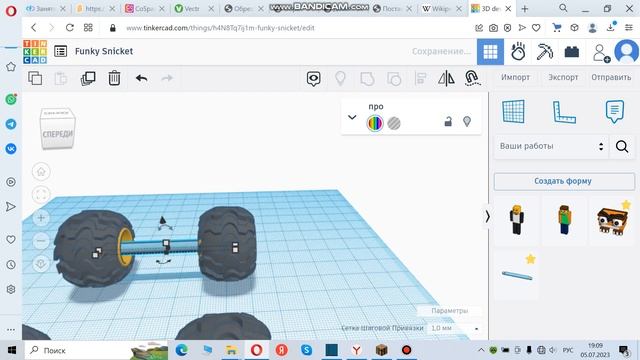Undo the last action
Viewport: 640px width, 360px height.
click(141, 78)
